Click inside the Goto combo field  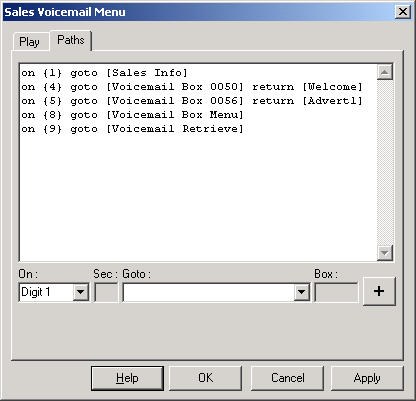[209, 292]
